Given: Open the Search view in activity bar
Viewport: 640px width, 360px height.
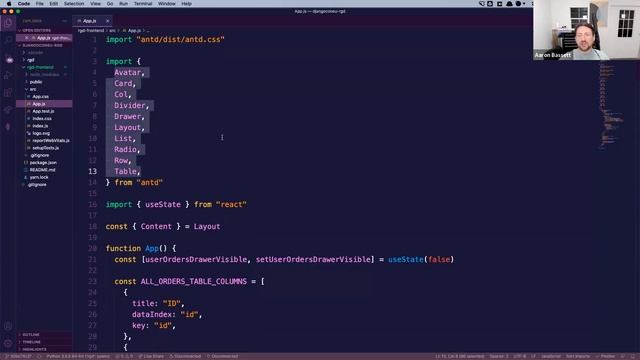Looking at the screenshot, I should (x=8, y=40).
